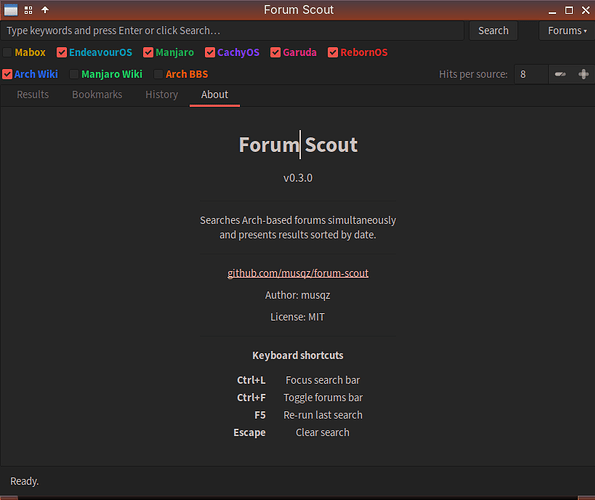This screenshot has width=595, height=500.
Task: Enable the Mabox forum checkbox
Action: coord(7,52)
